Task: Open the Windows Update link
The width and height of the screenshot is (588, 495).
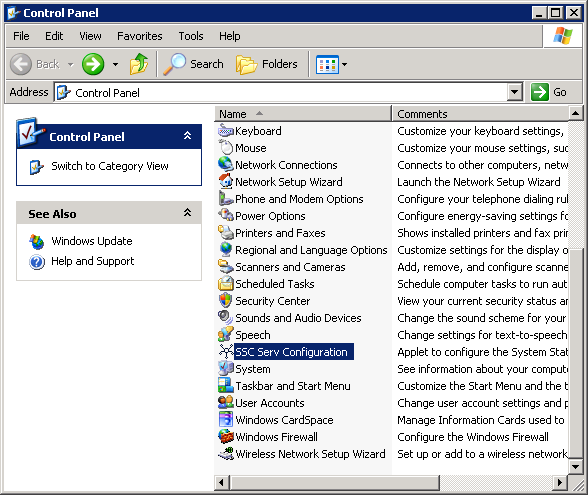Action: click(x=92, y=241)
